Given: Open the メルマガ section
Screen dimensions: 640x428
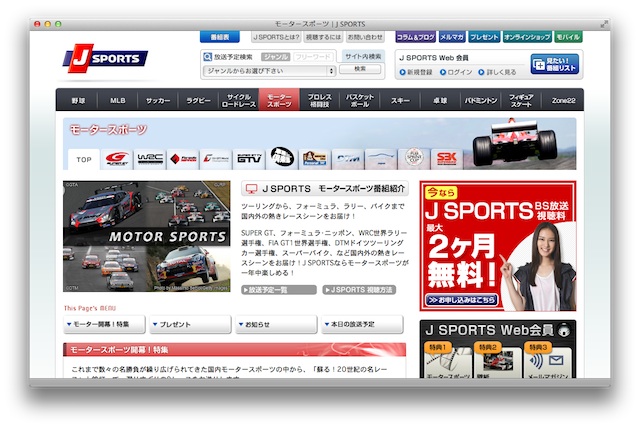Looking at the screenshot, I should tap(452, 37).
